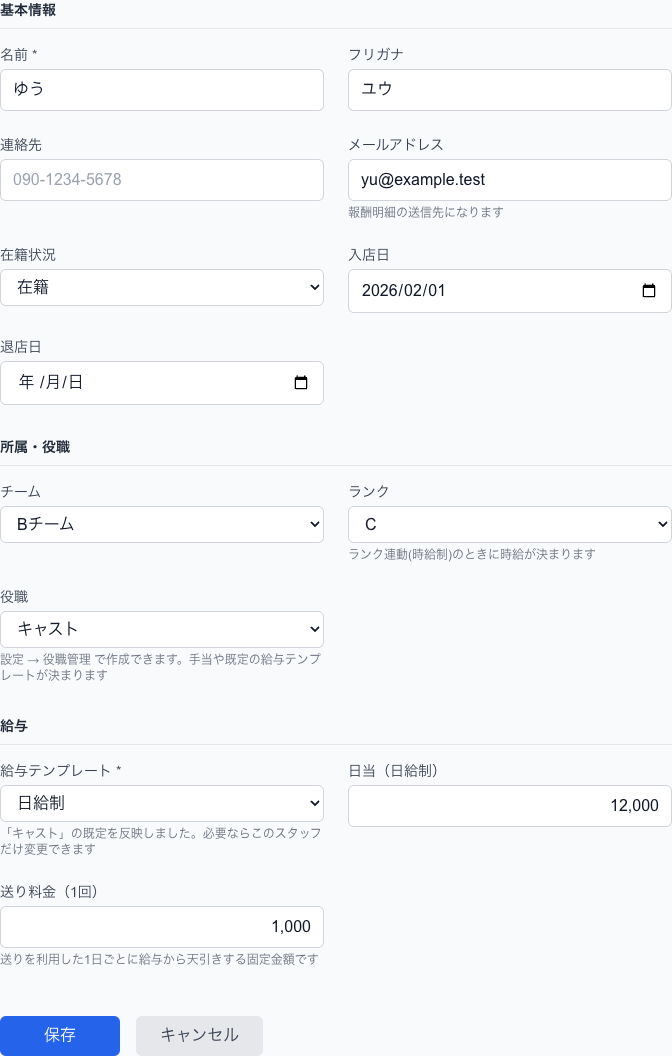
Task: Click the 報酬明細の送信先になります hint text
Action: [426, 212]
